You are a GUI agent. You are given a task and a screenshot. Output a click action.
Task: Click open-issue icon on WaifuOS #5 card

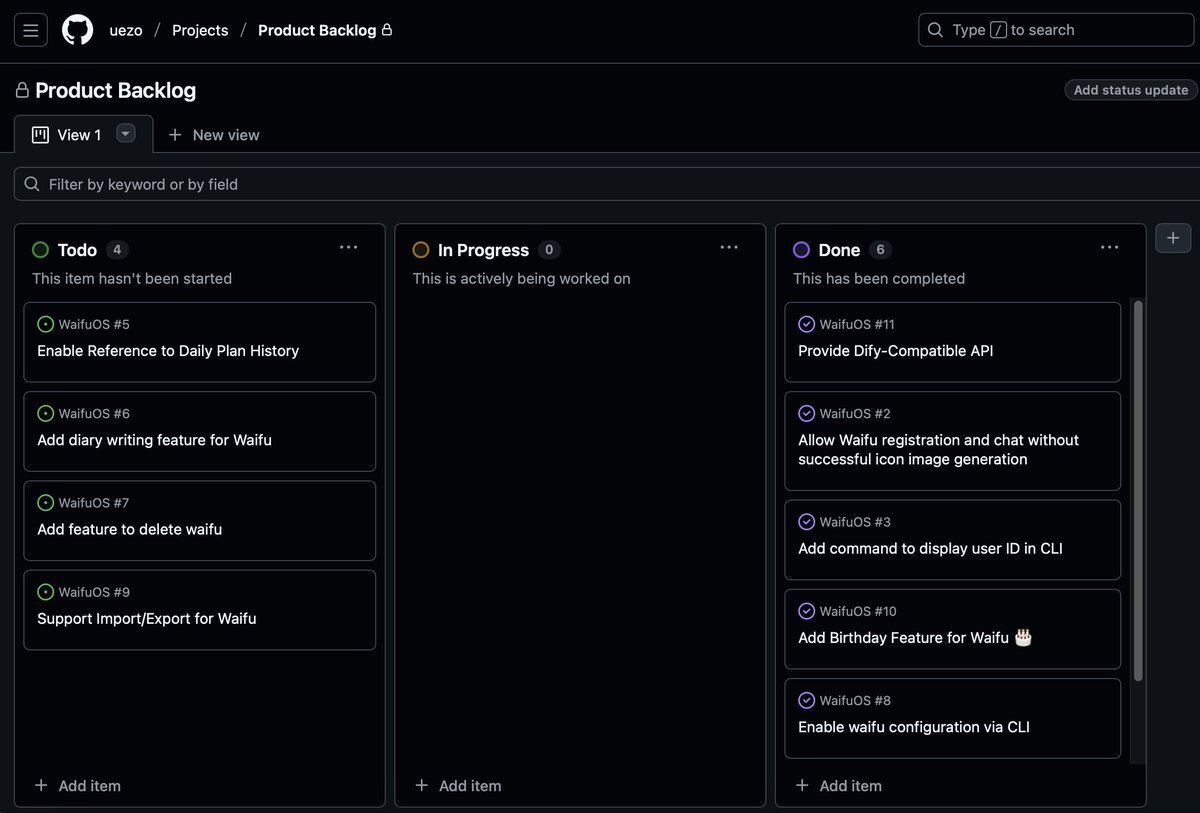(45, 324)
